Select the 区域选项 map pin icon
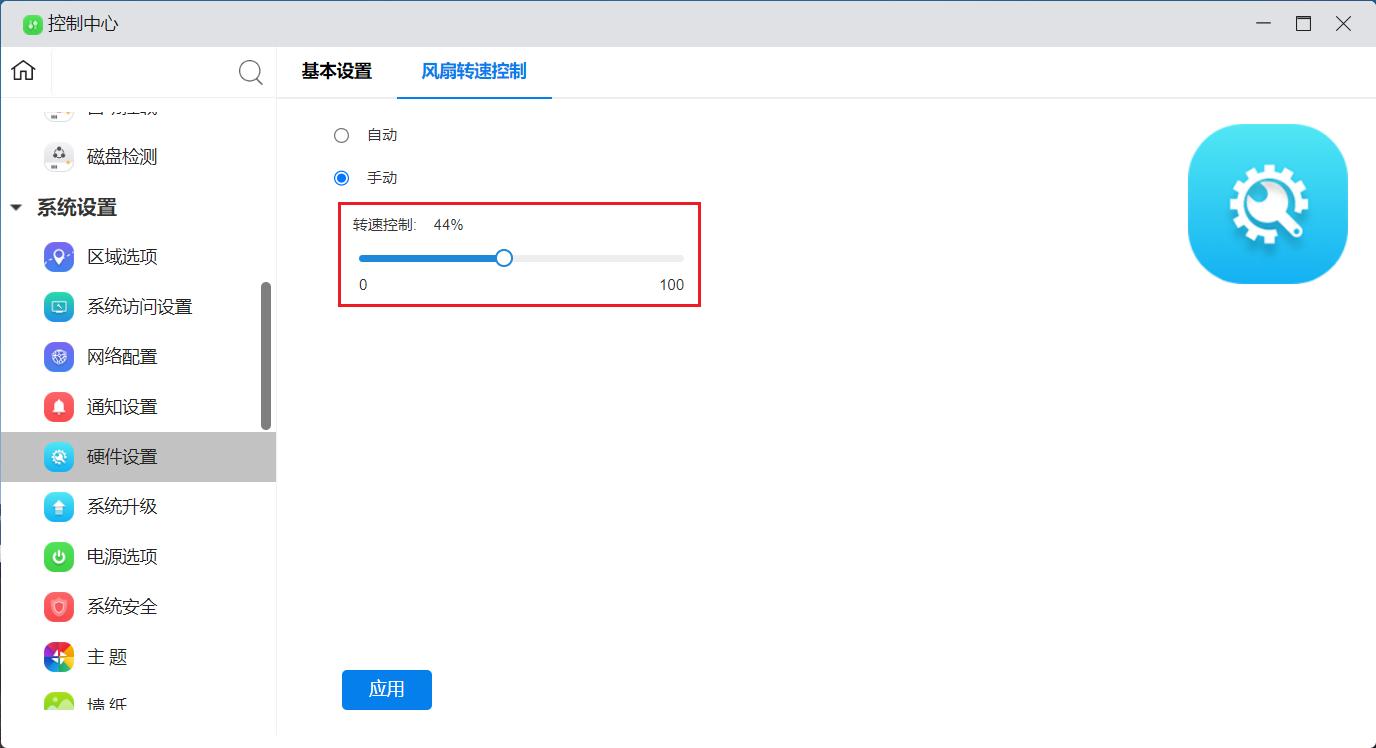1376x748 pixels. 59,257
